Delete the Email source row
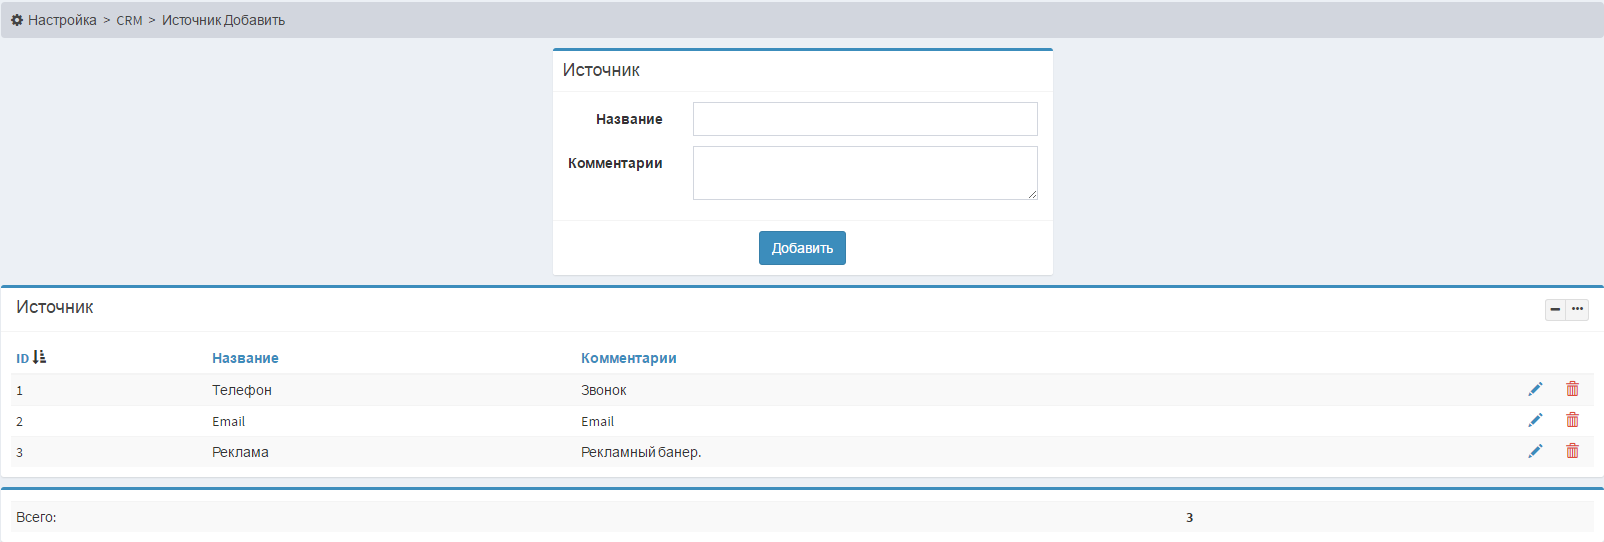The height and width of the screenshot is (542, 1604). pos(1572,420)
